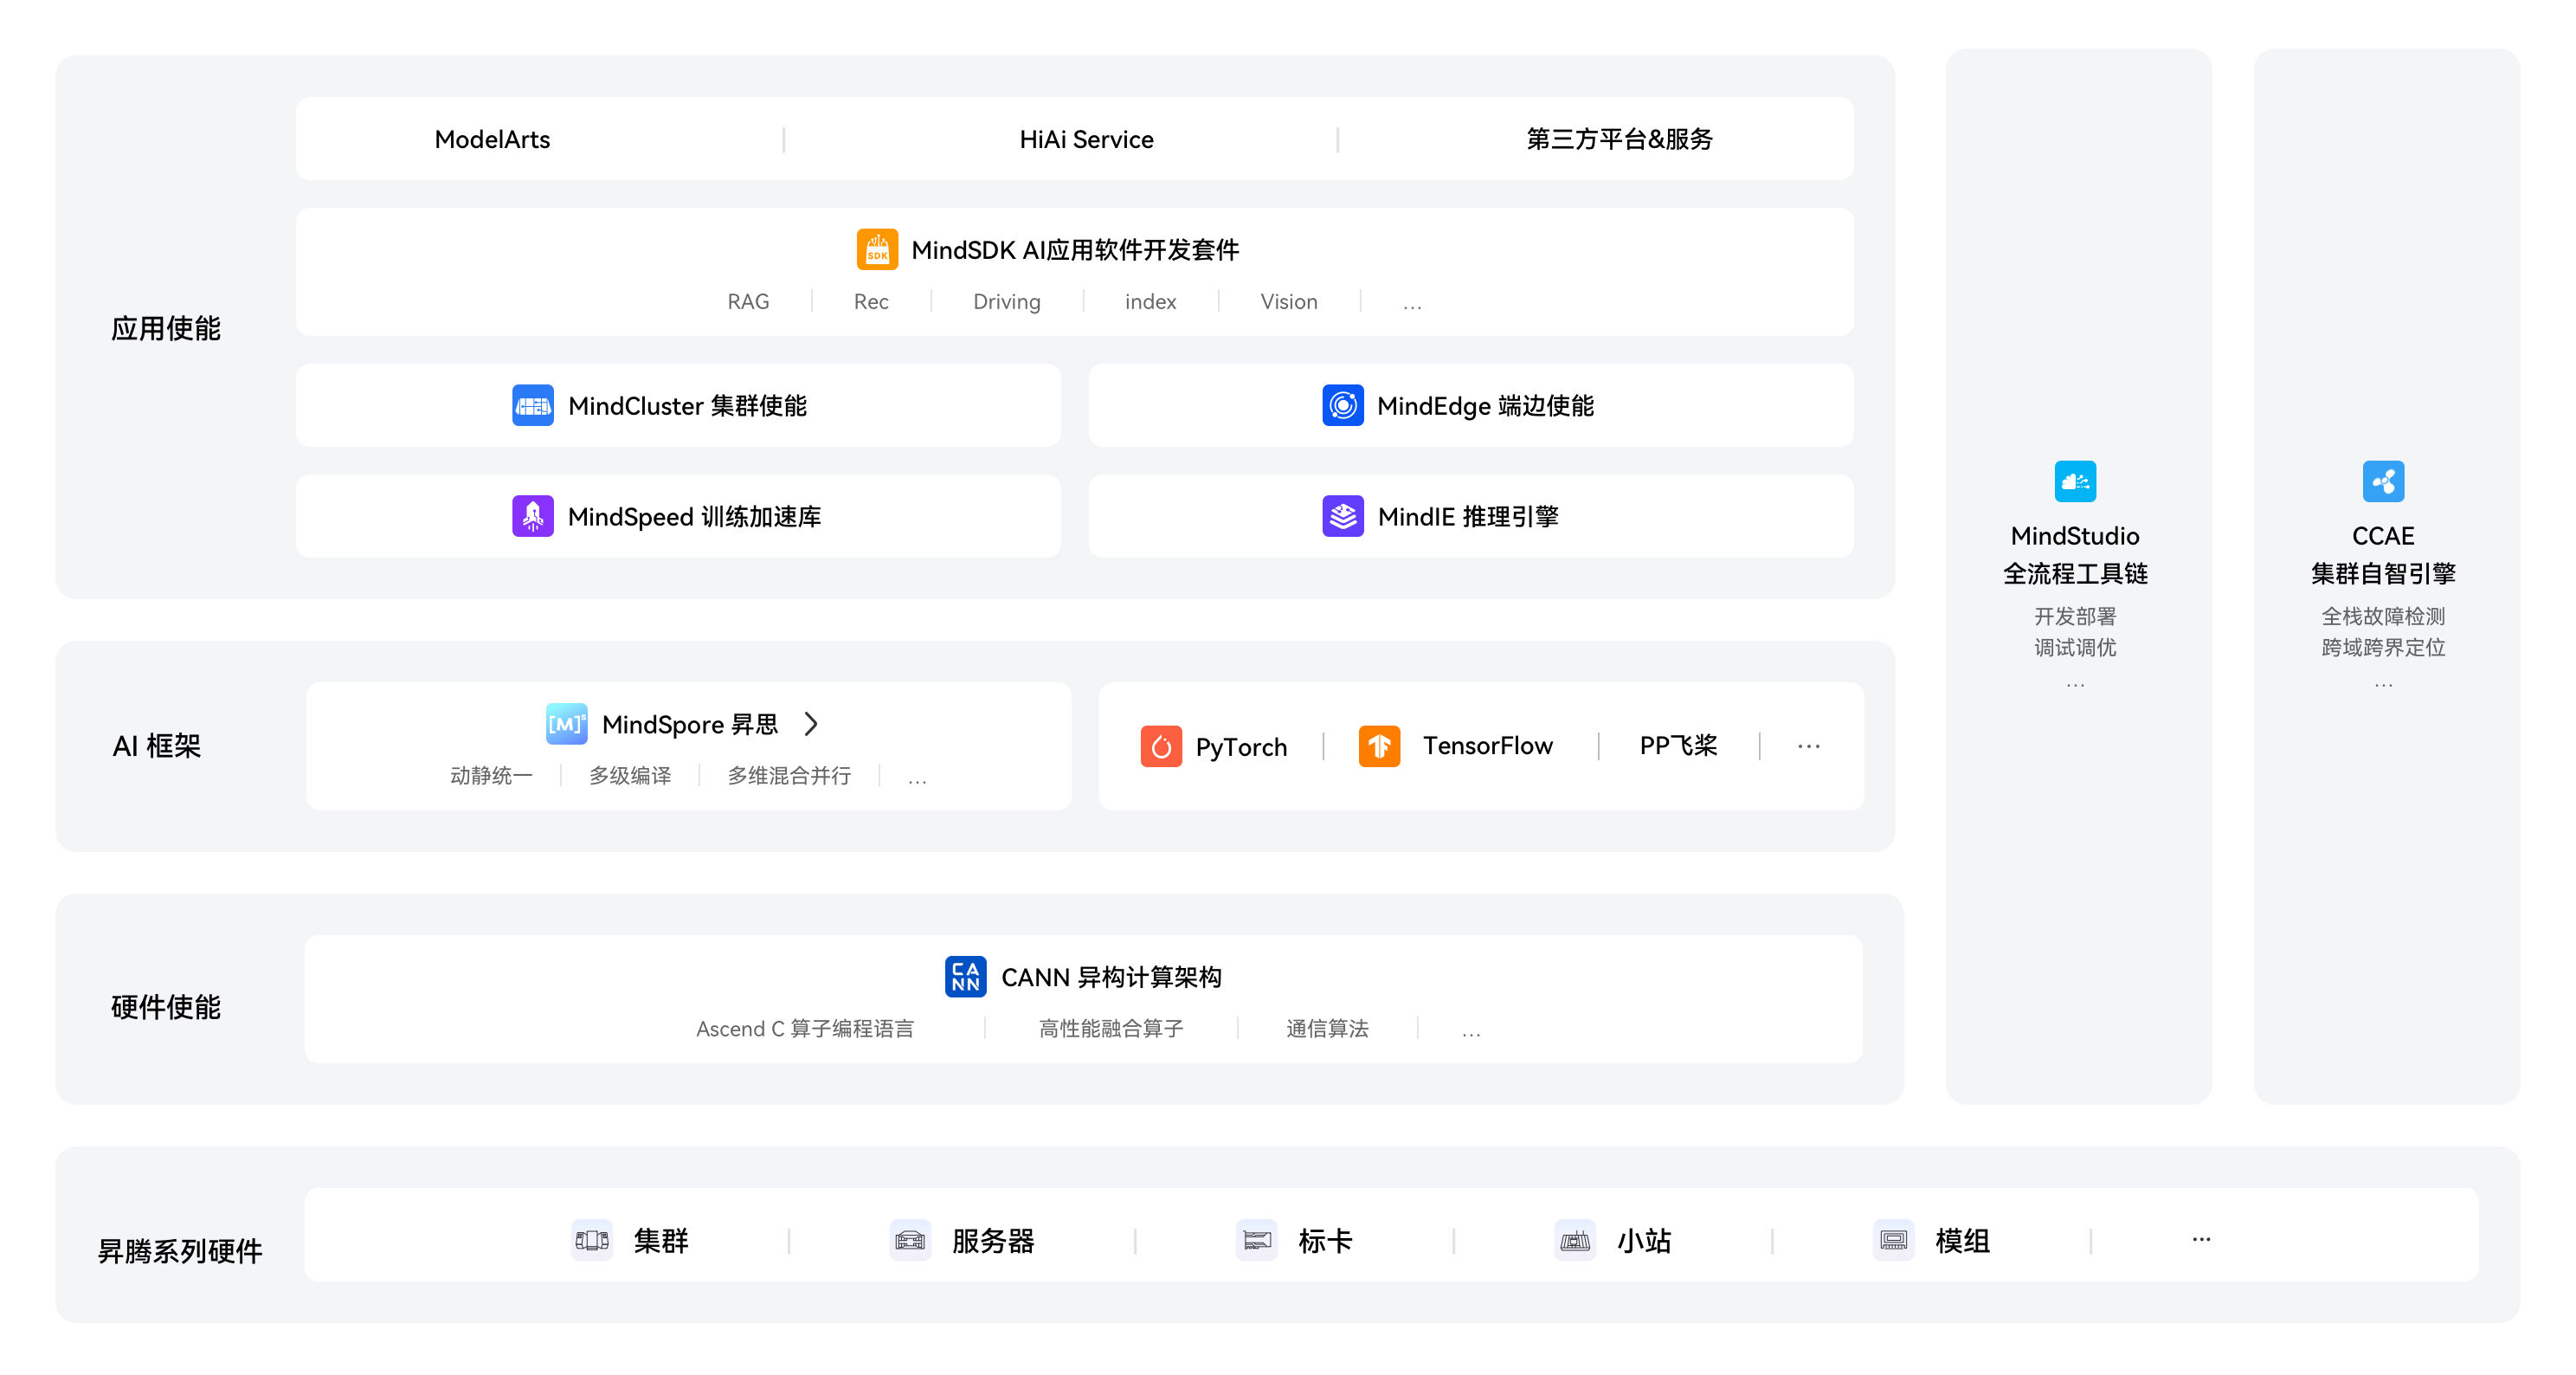Select the PP飞桨 framework label
The height and width of the screenshot is (1375, 2576).
pos(1678,746)
